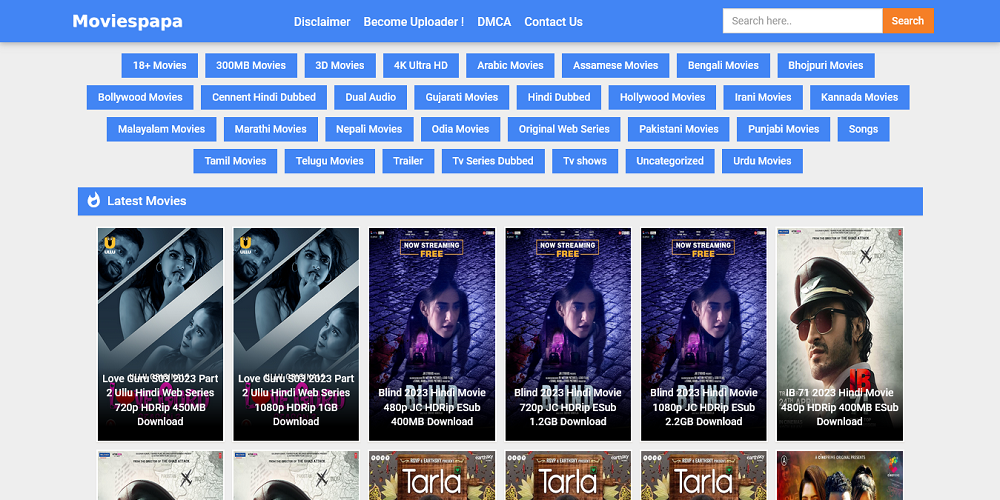Browse the Odia Movies category
Viewport: 1000px width, 500px height.
pos(460,129)
